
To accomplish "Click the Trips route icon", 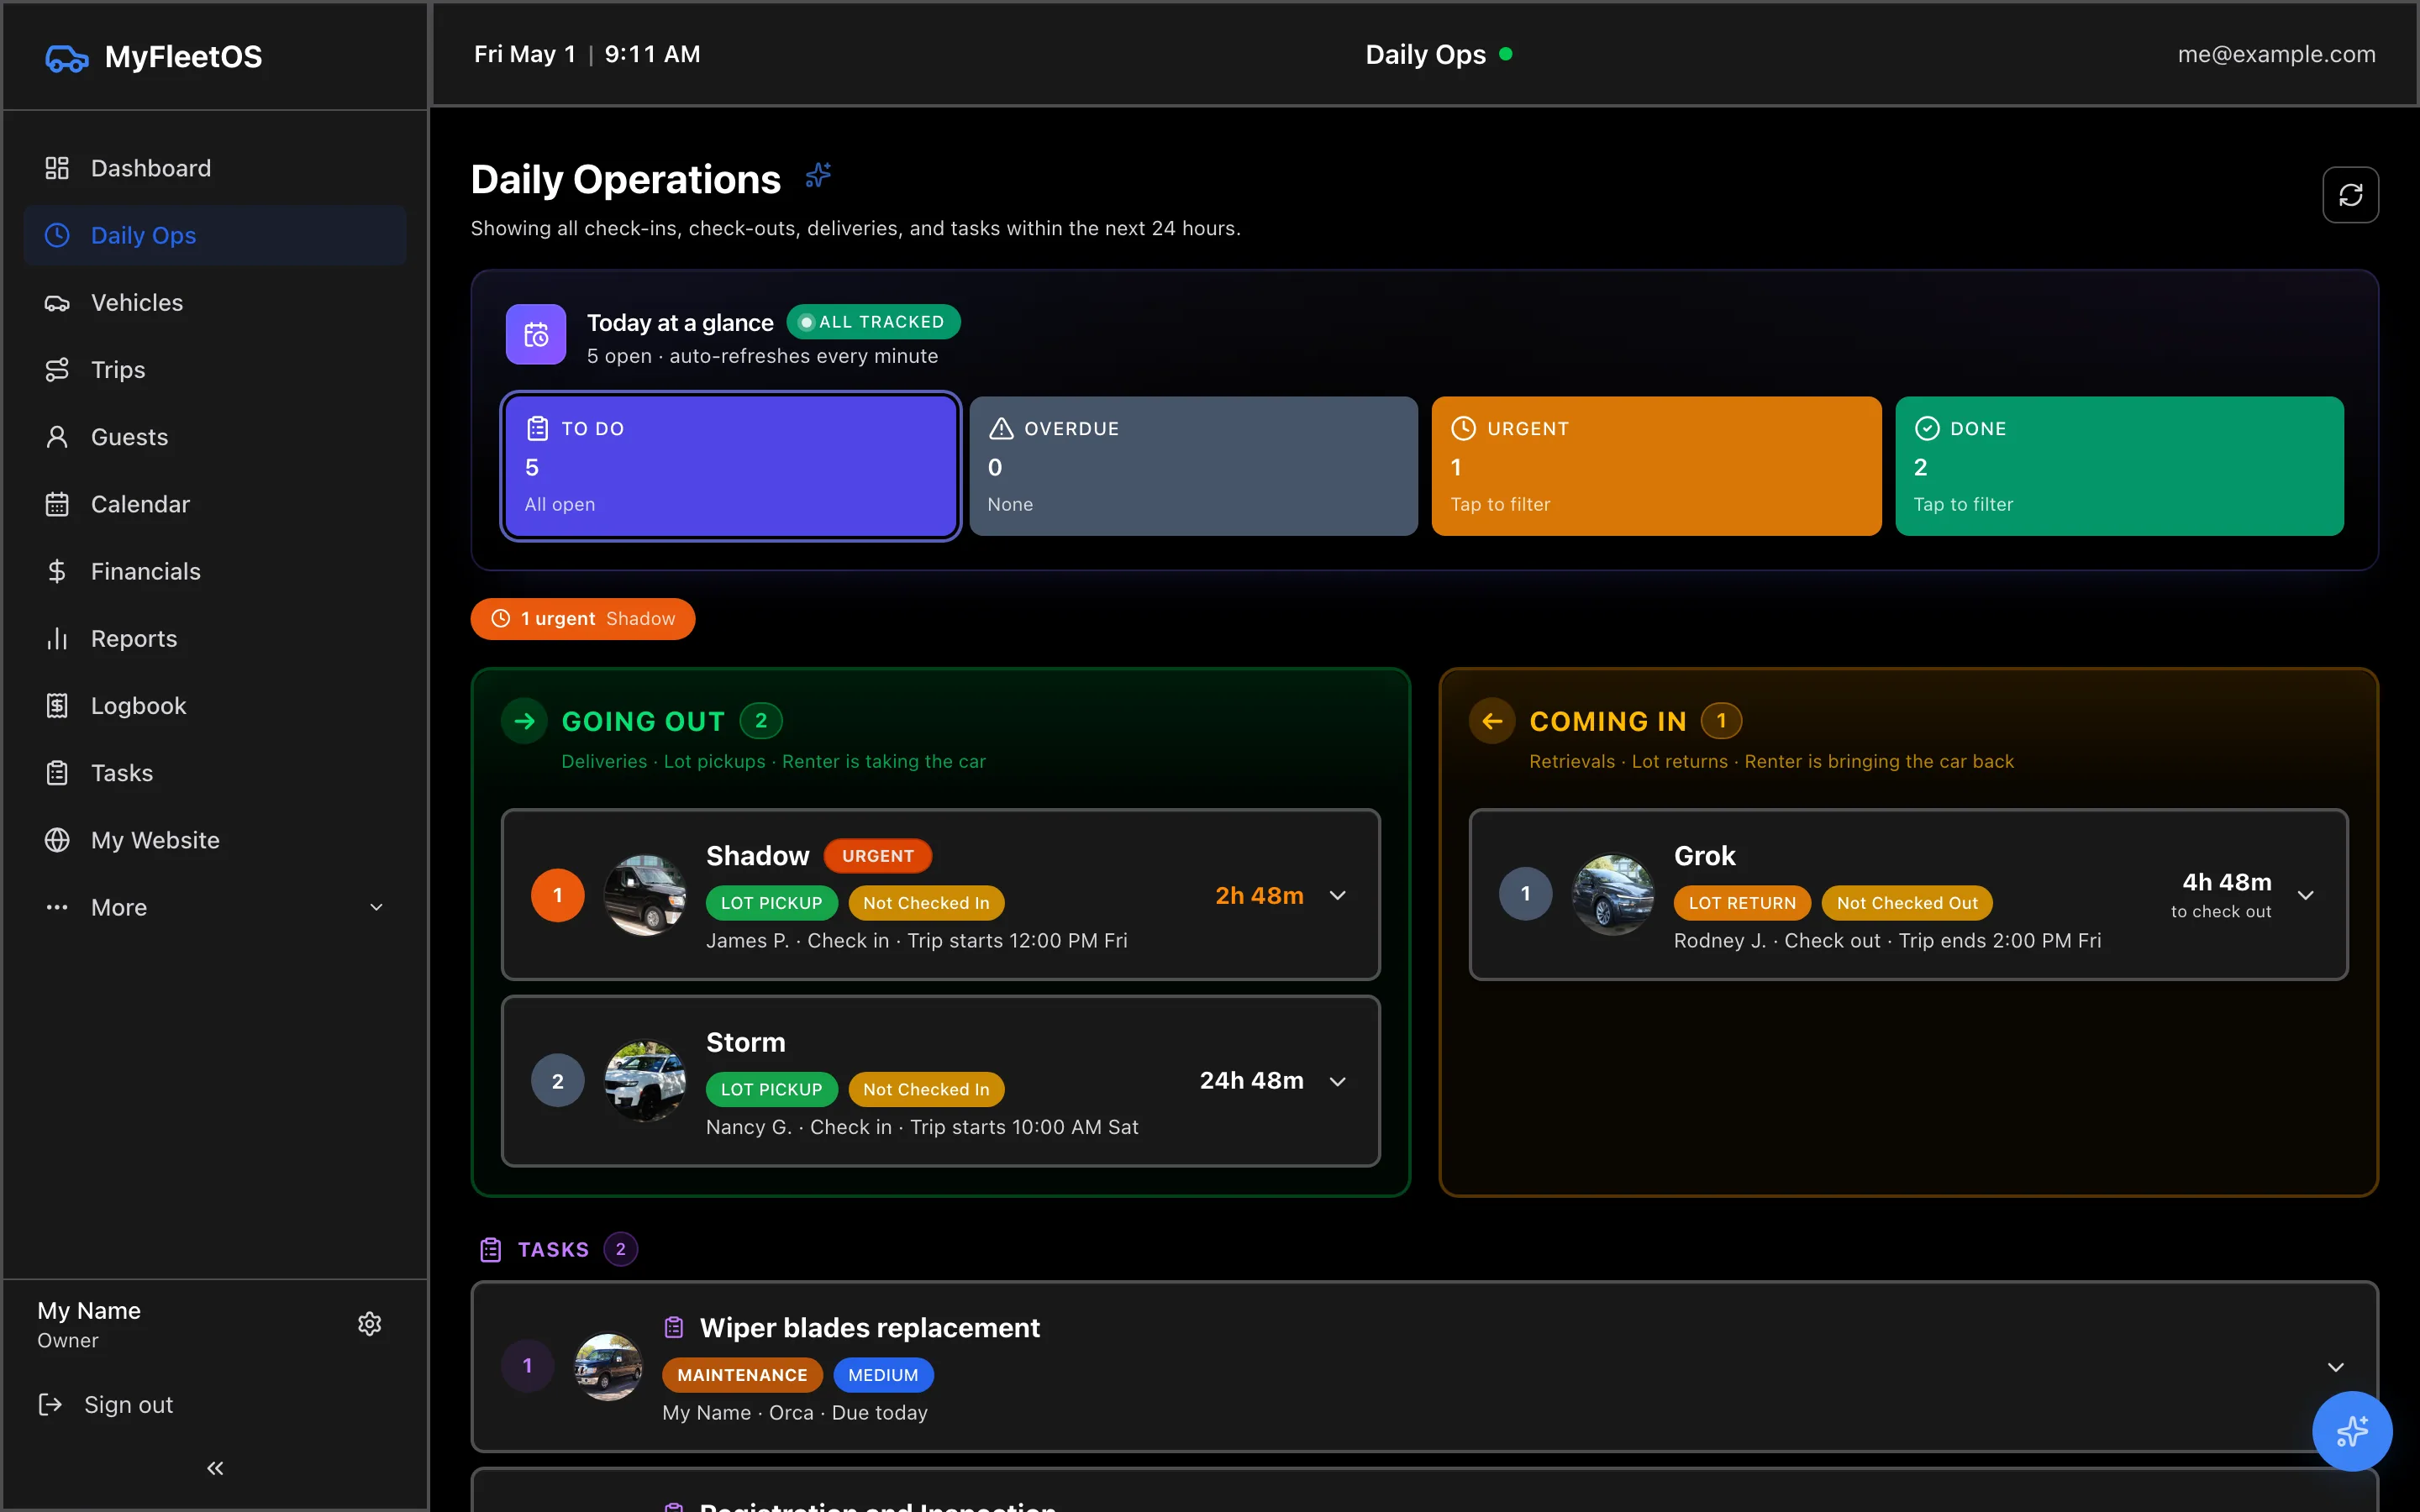I will coord(57,370).
